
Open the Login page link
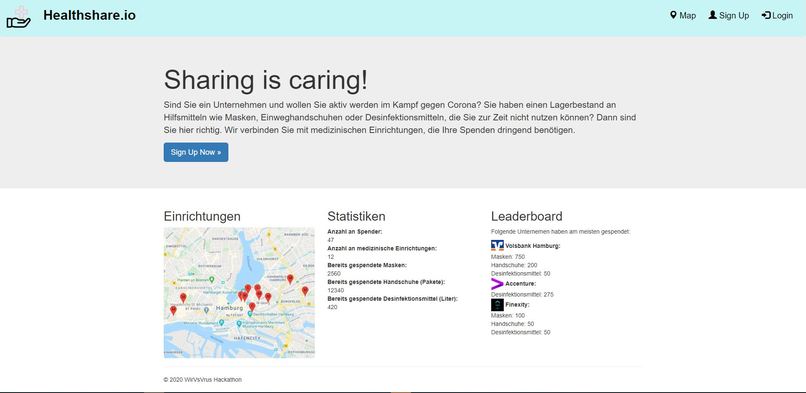pyautogui.click(x=777, y=16)
